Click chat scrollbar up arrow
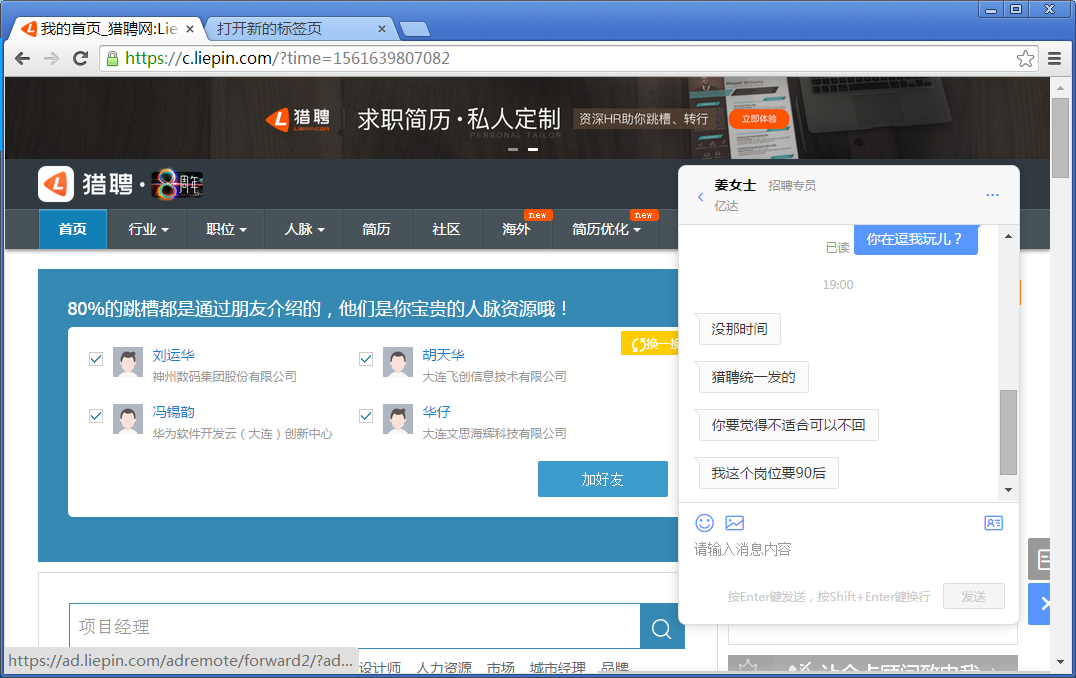 1008,237
